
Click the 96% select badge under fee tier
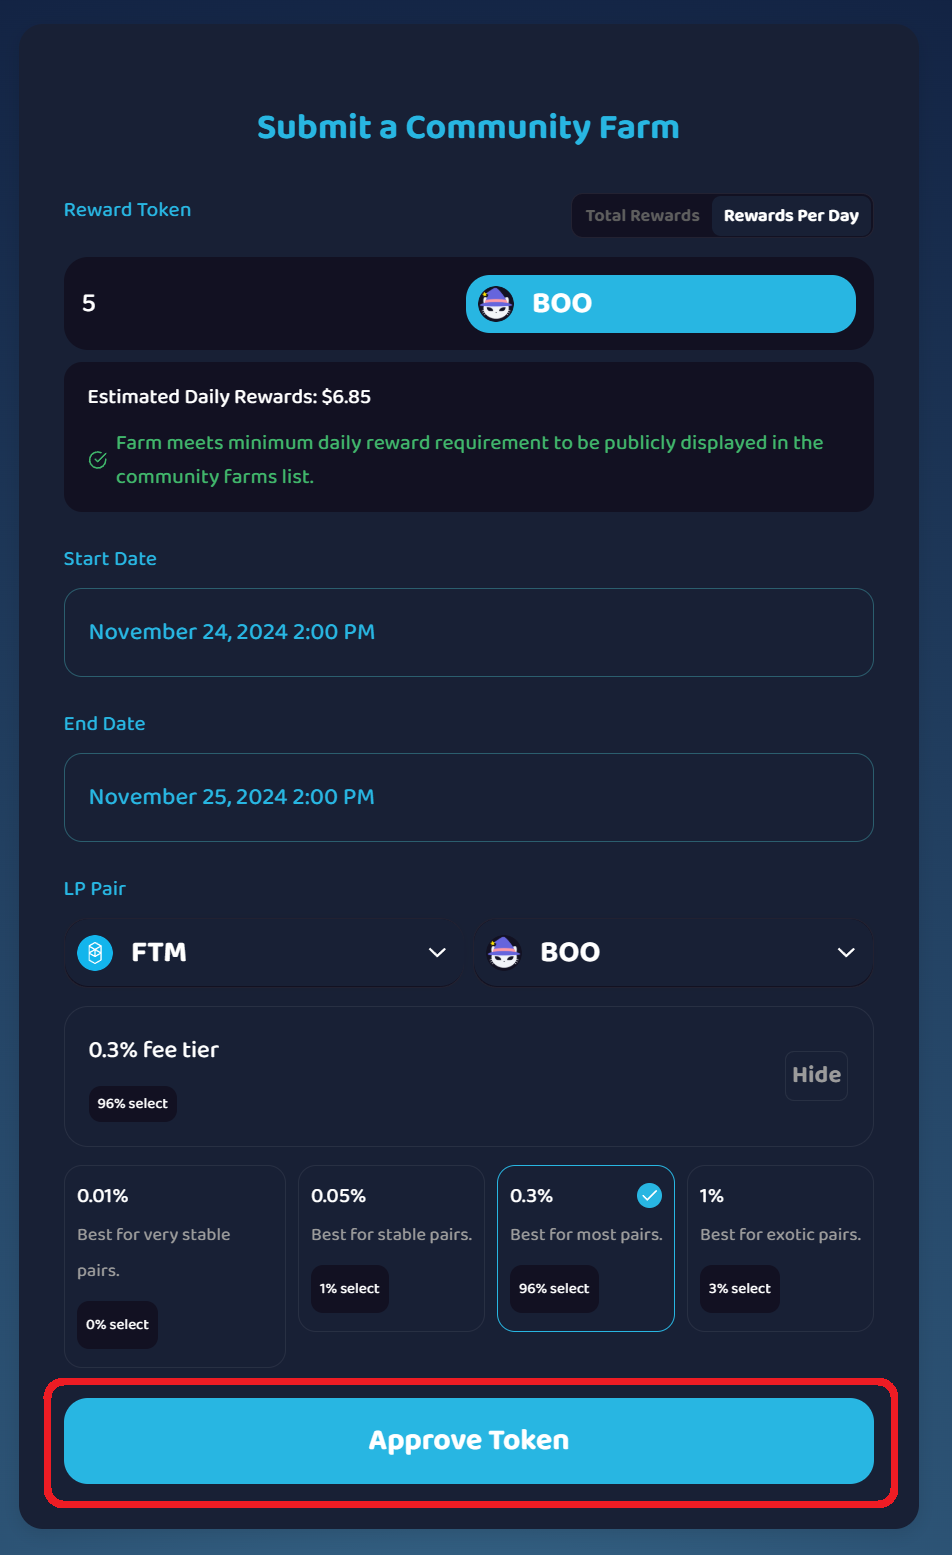pos(133,1103)
